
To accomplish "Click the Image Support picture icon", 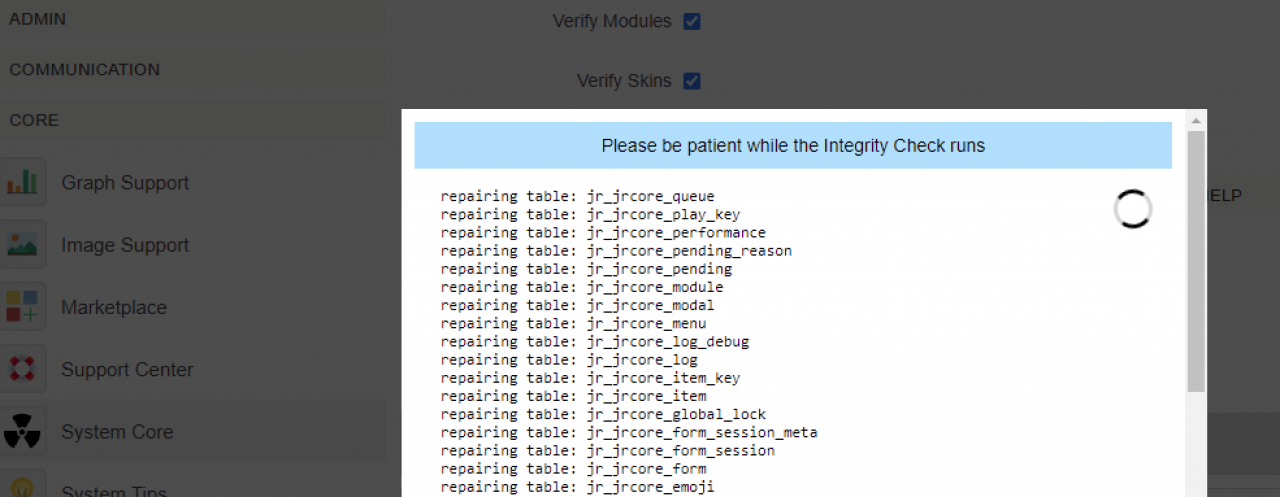I will pyautogui.click(x=22, y=245).
